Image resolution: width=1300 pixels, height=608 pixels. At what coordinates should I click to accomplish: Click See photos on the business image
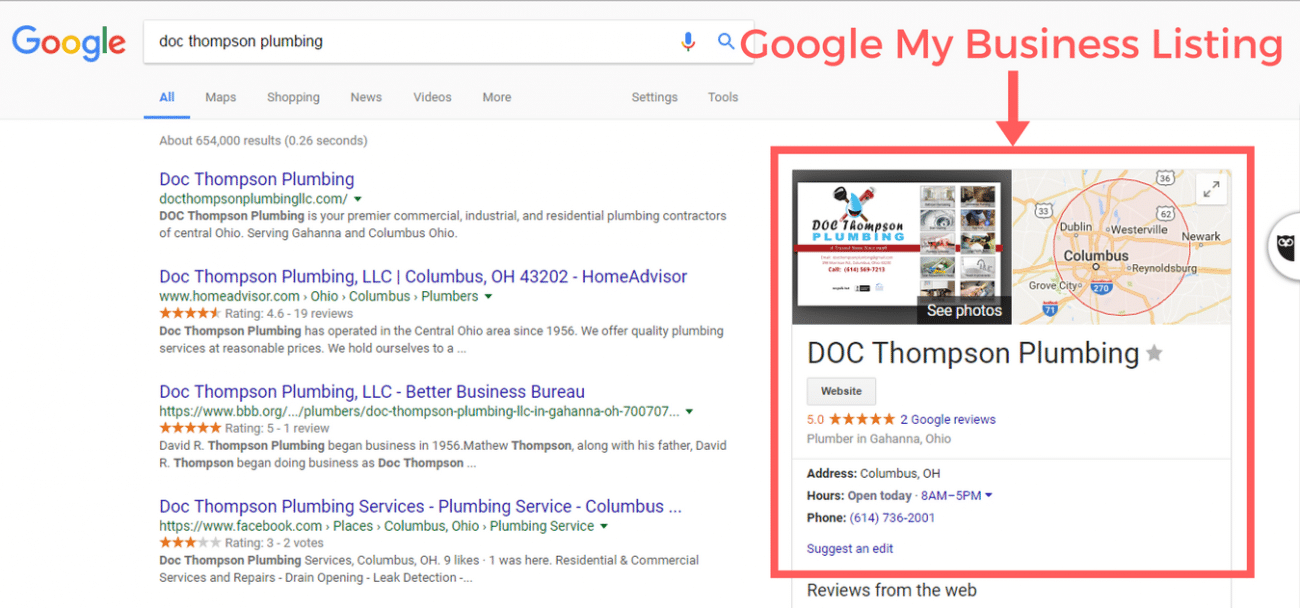[964, 310]
